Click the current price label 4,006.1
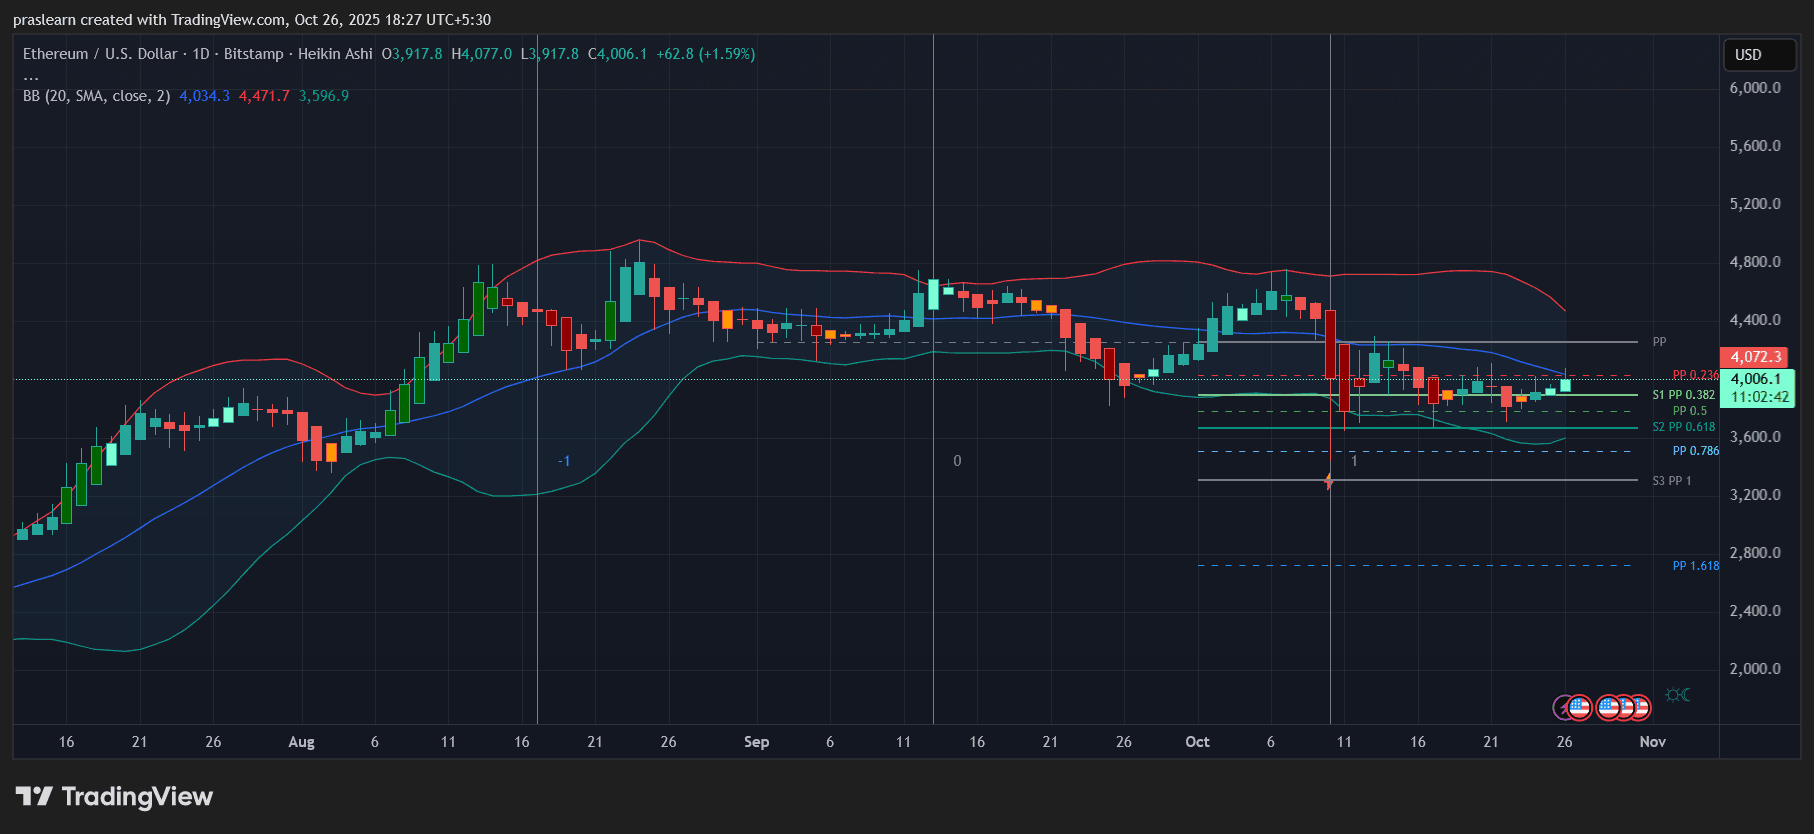The image size is (1814, 834). pyautogui.click(x=1755, y=379)
